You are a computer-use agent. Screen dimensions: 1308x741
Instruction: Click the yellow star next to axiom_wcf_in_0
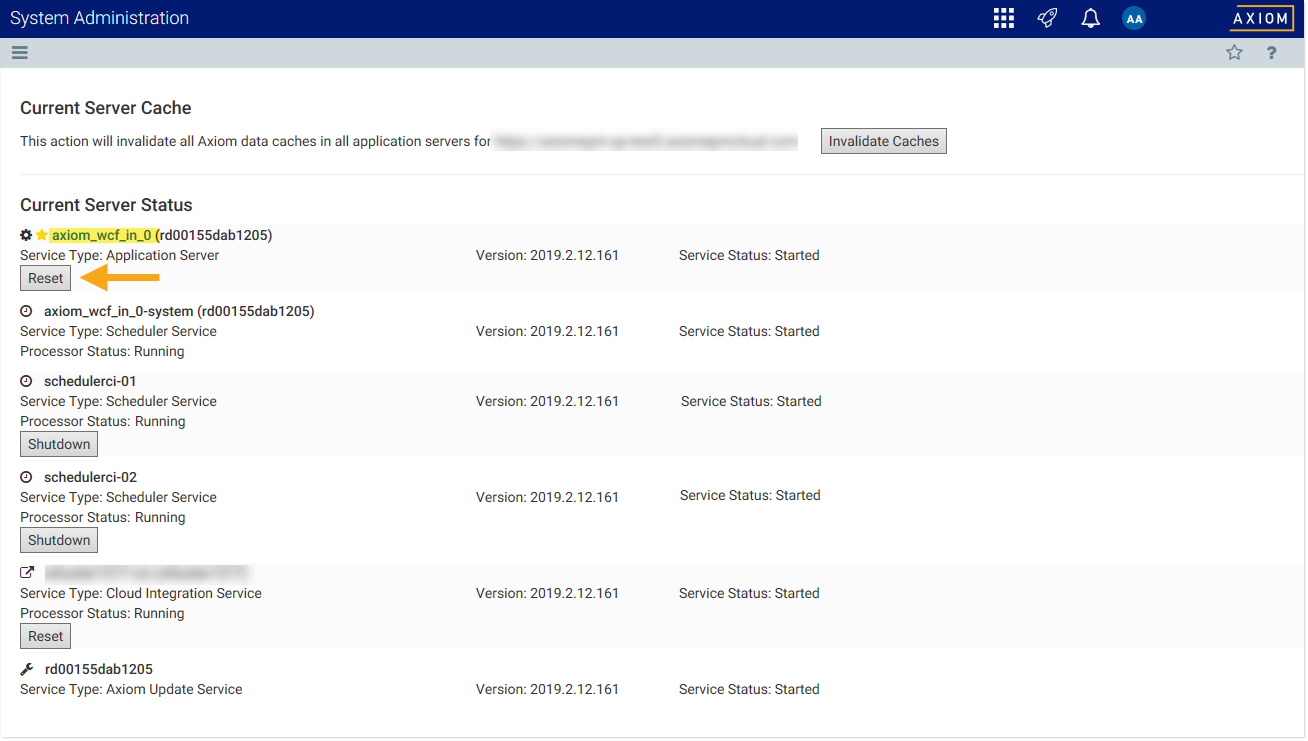[x=42, y=235]
